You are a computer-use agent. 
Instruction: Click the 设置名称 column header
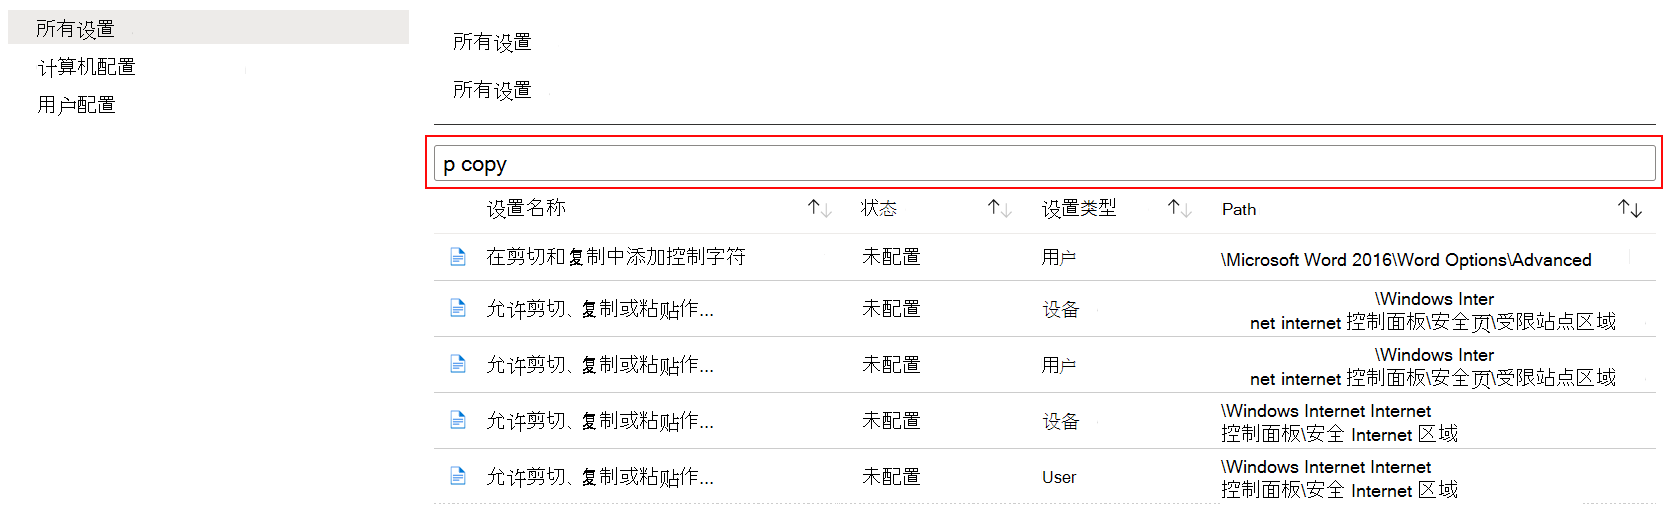526,208
